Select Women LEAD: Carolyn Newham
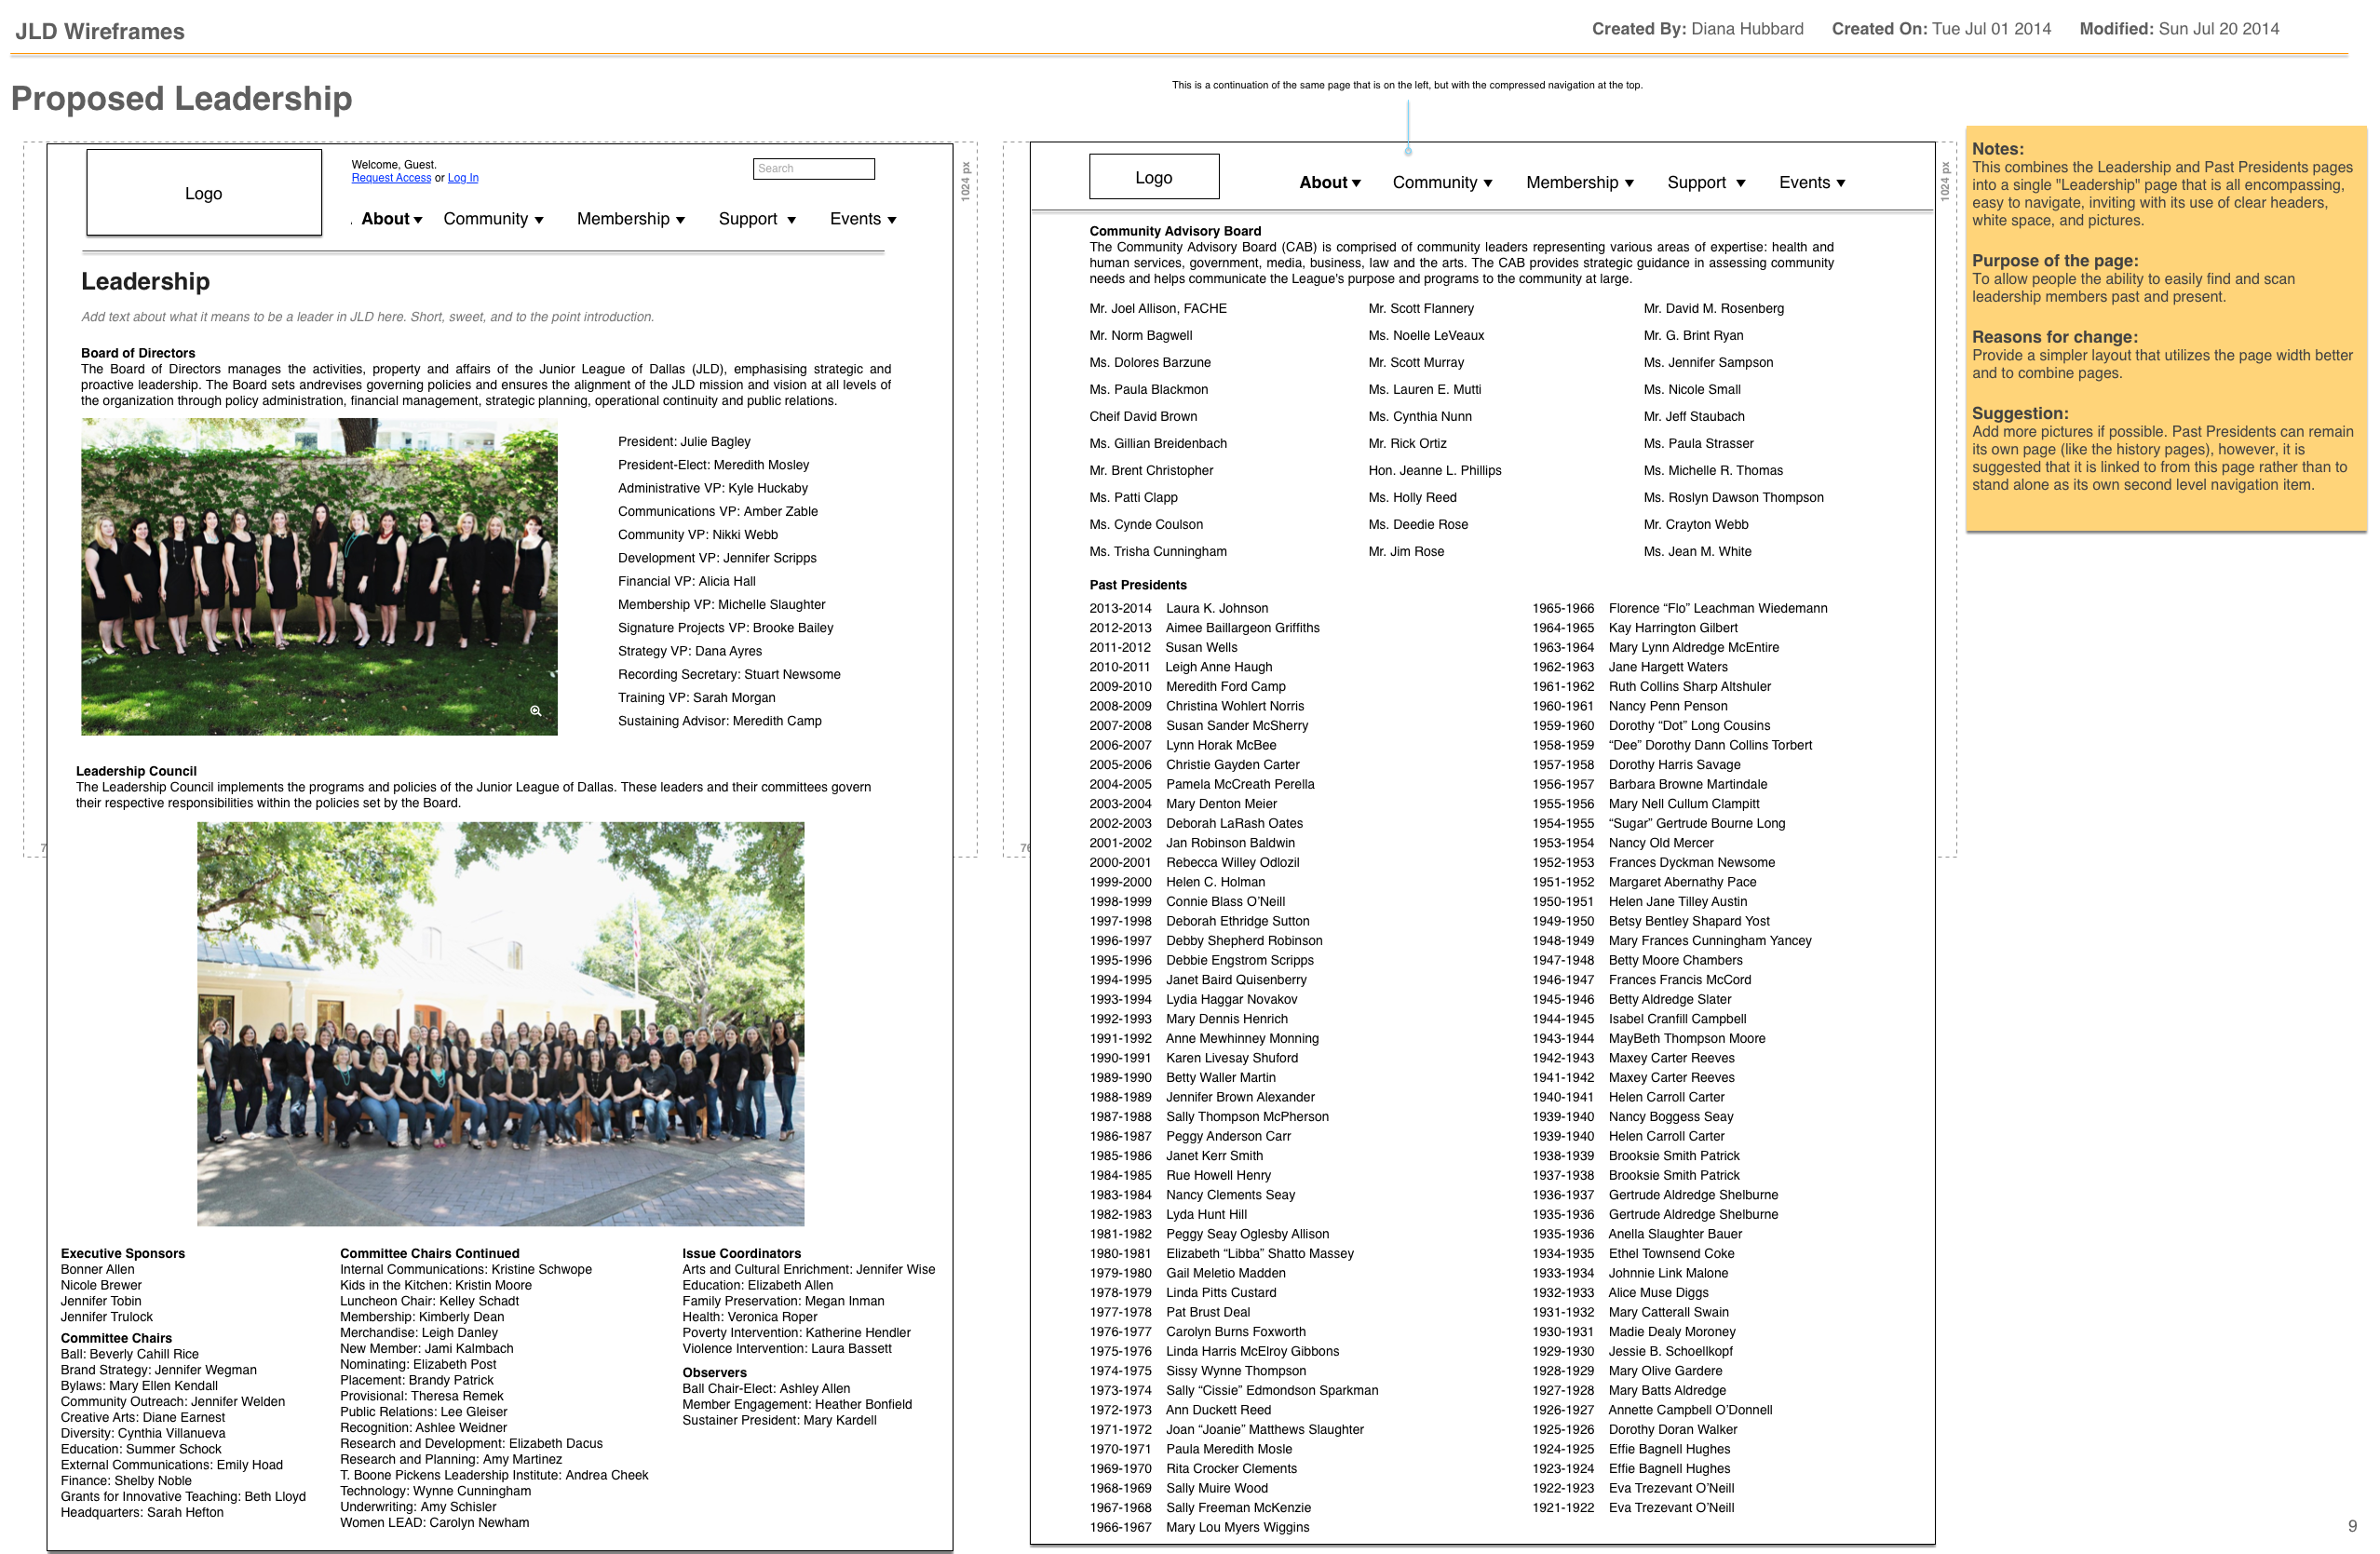Screen dimensions: 2380x1554 434,1523
